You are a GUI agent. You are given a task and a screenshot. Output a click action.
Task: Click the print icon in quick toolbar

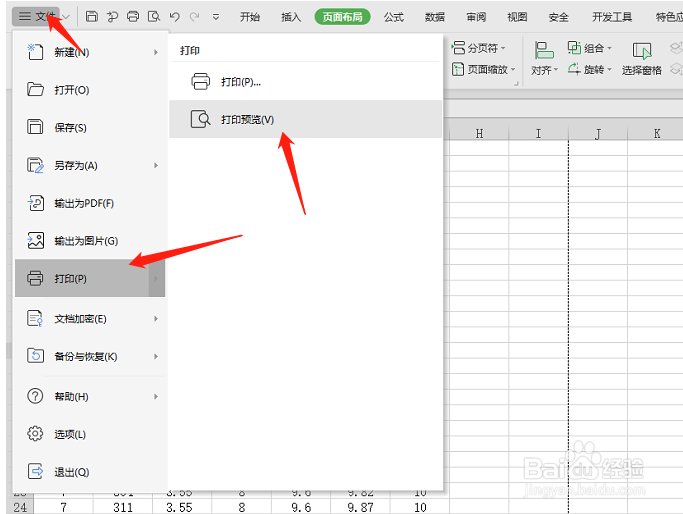click(x=133, y=17)
